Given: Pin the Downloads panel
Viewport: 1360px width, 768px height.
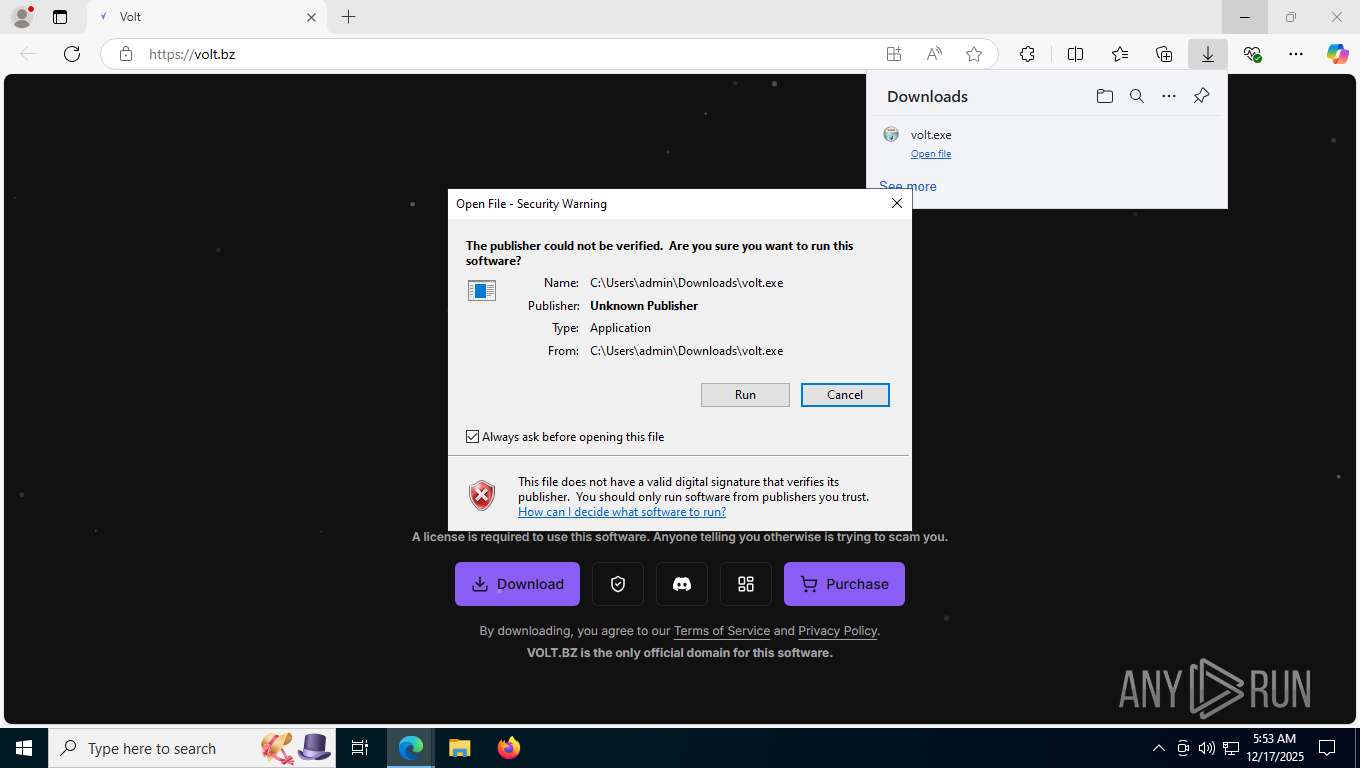Looking at the screenshot, I should pyautogui.click(x=1201, y=96).
